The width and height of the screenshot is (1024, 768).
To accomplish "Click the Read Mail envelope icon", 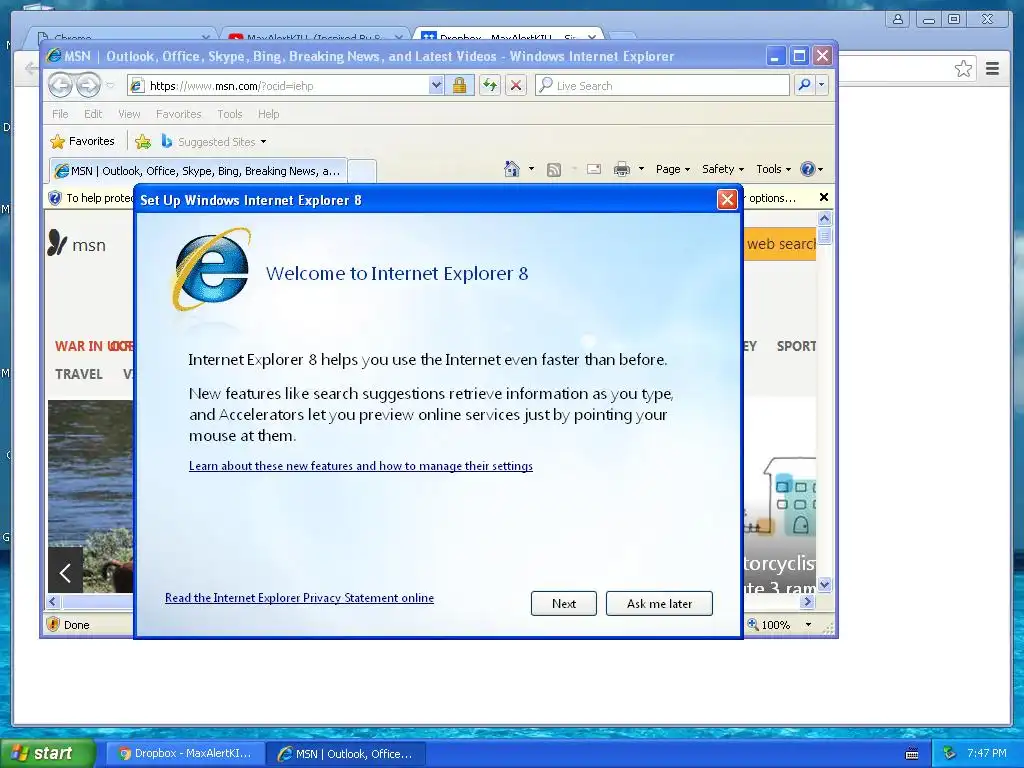I will [594, 169].
